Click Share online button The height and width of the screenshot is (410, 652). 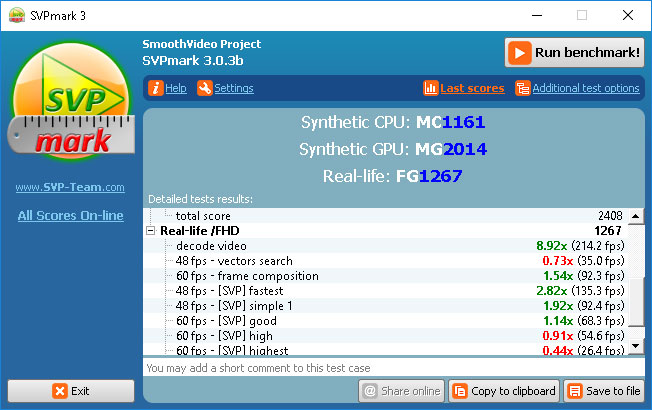point(401,391)
